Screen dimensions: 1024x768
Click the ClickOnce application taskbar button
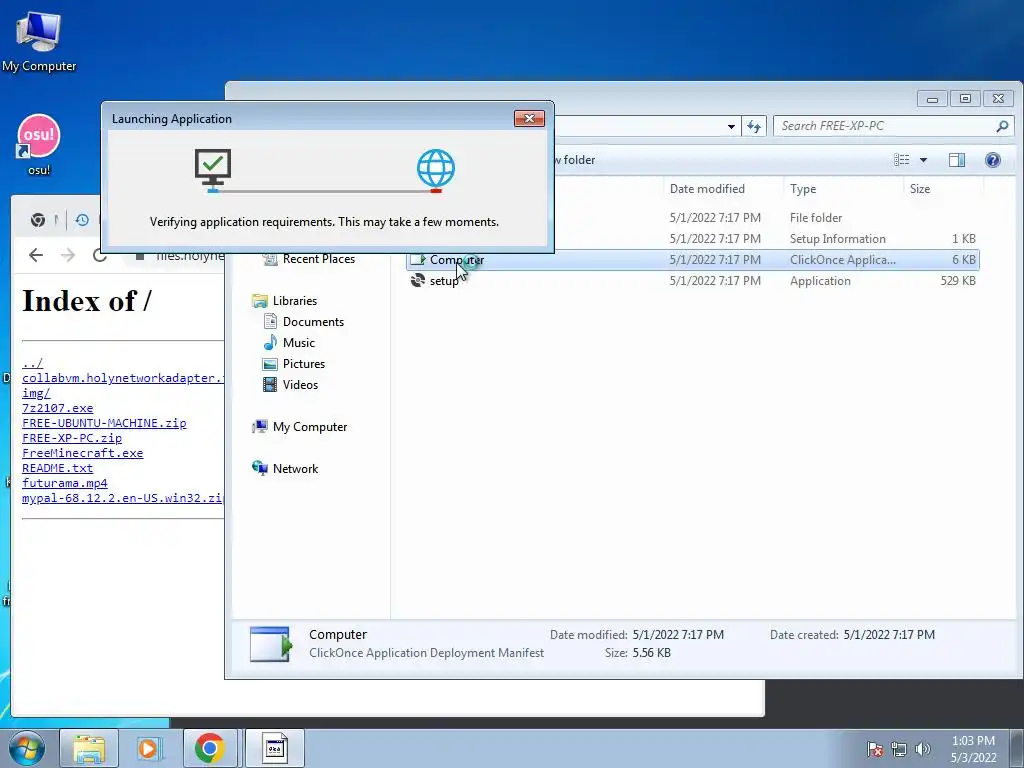click(x=275, y=748)
